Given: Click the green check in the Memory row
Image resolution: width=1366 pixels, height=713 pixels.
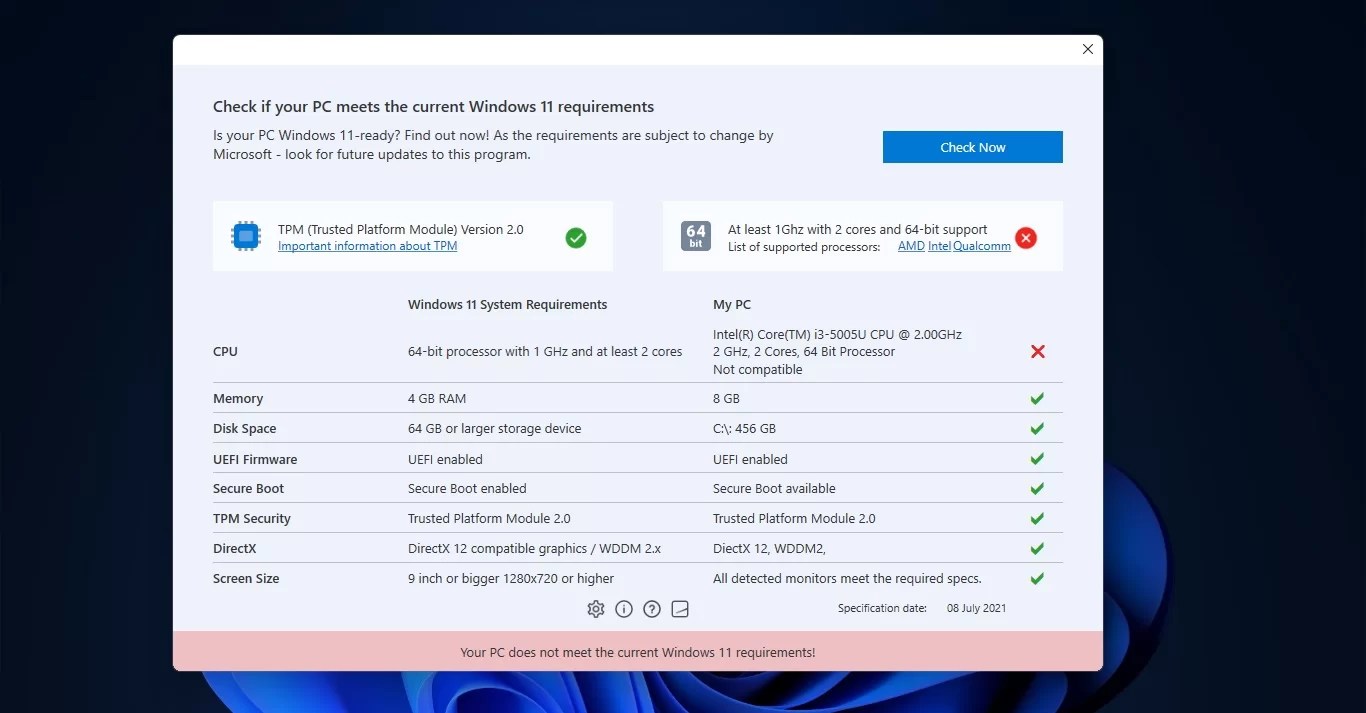Looking at the screenshot, I should pos(1037,398).
